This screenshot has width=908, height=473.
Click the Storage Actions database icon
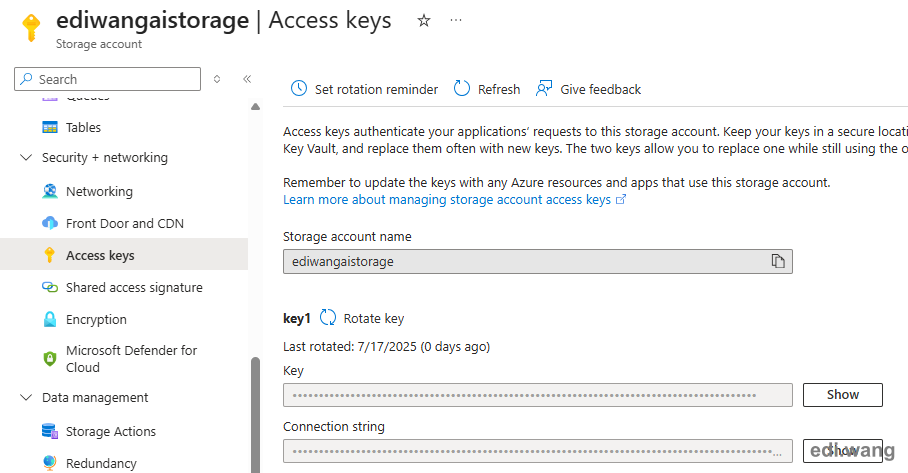(x=50, y=431)
